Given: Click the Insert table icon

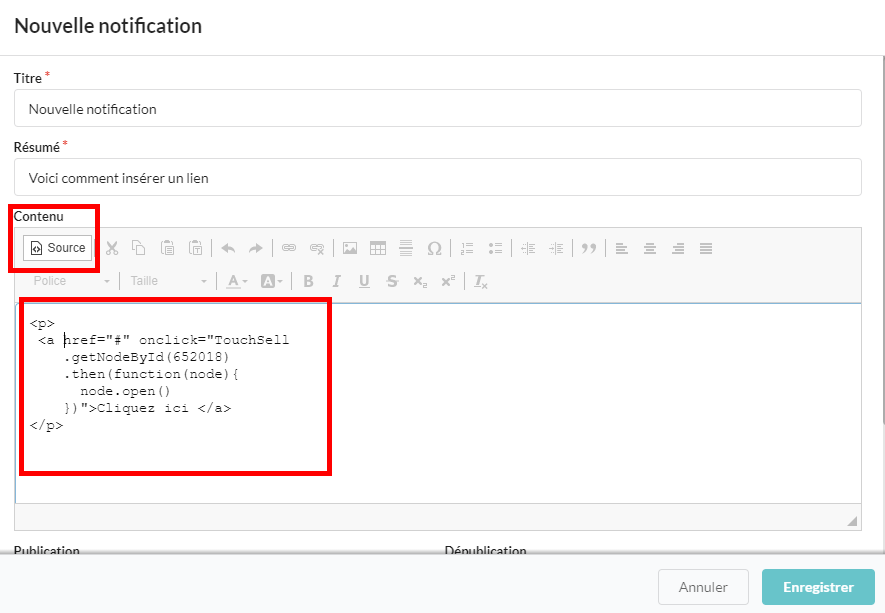Looking at the screenshot, I should point(378,248).
